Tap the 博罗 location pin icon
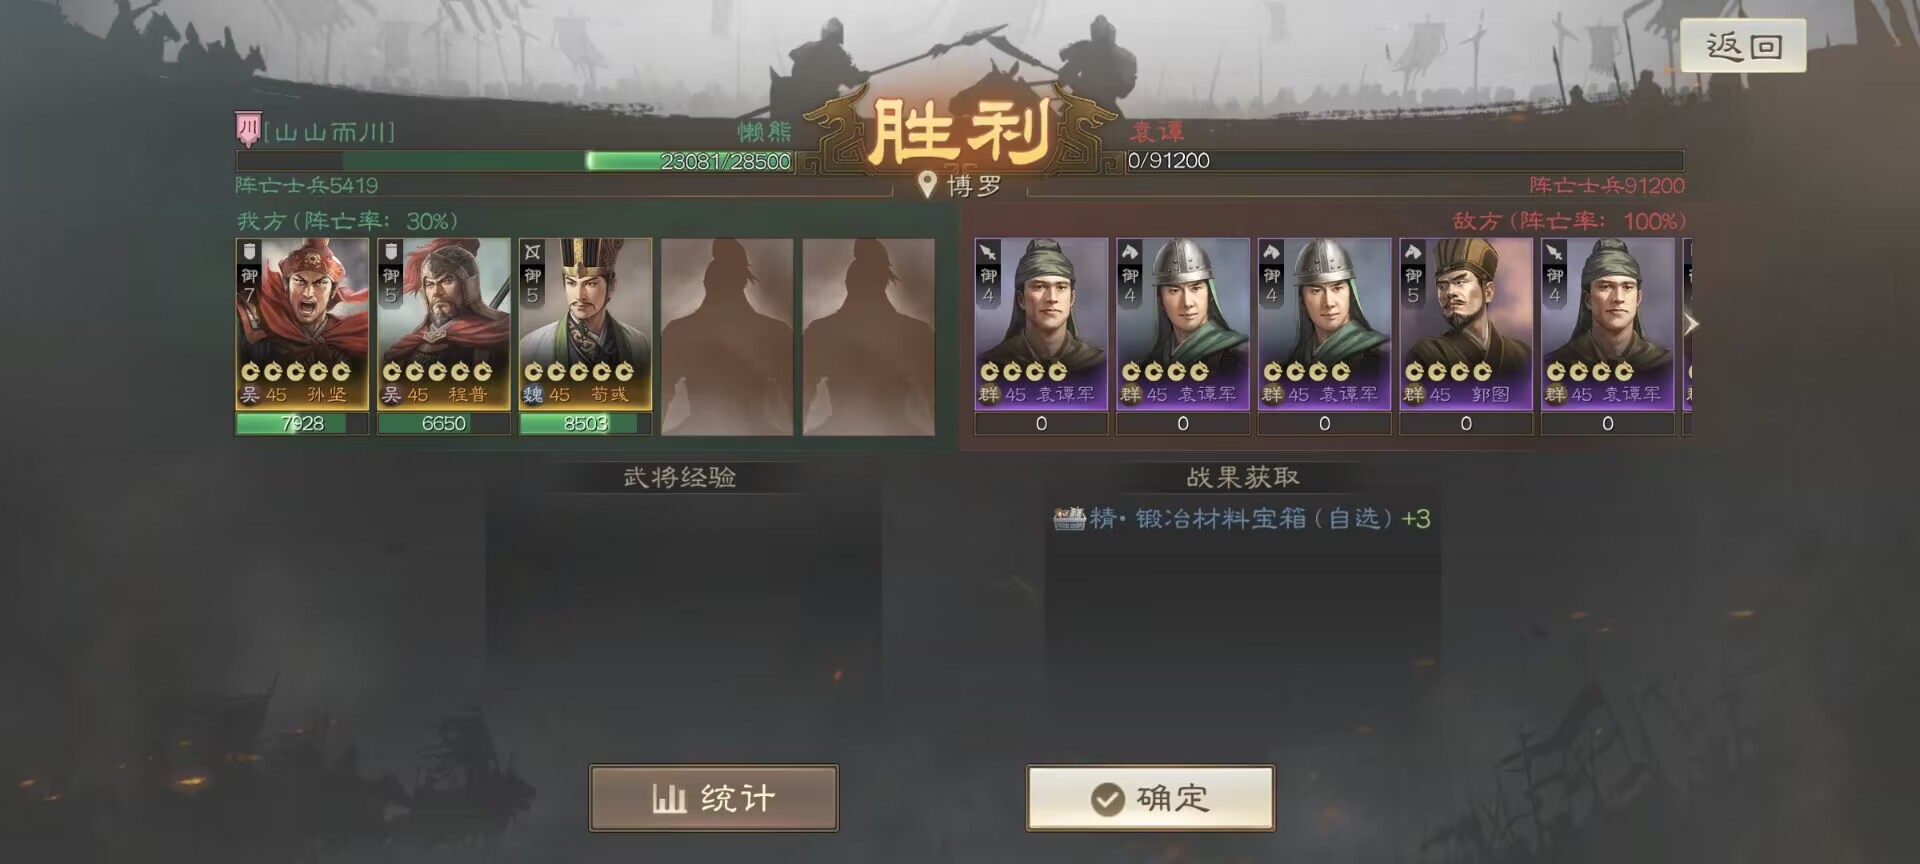This screenshot has height=864, width=1920. click(927, 185)
